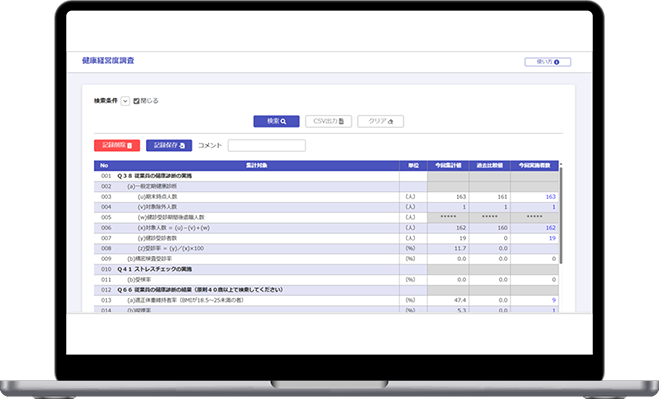Click the blue 検索 search button
659x399 pixels.
coord(276,121)
